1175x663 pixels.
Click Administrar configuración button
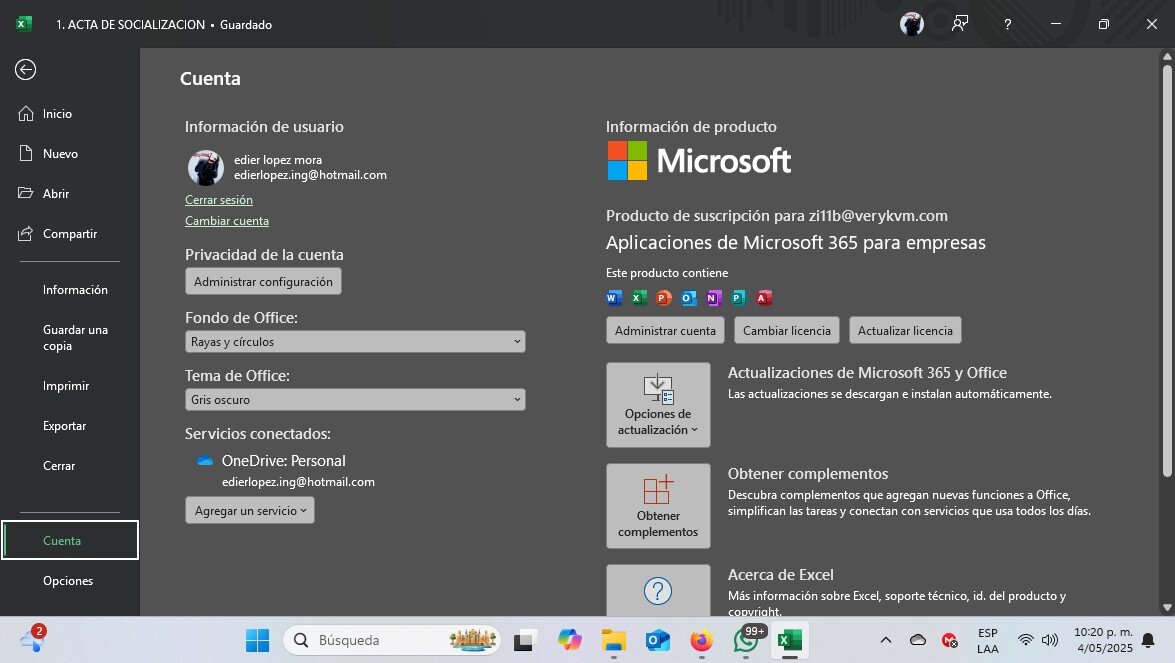[263, 282]
